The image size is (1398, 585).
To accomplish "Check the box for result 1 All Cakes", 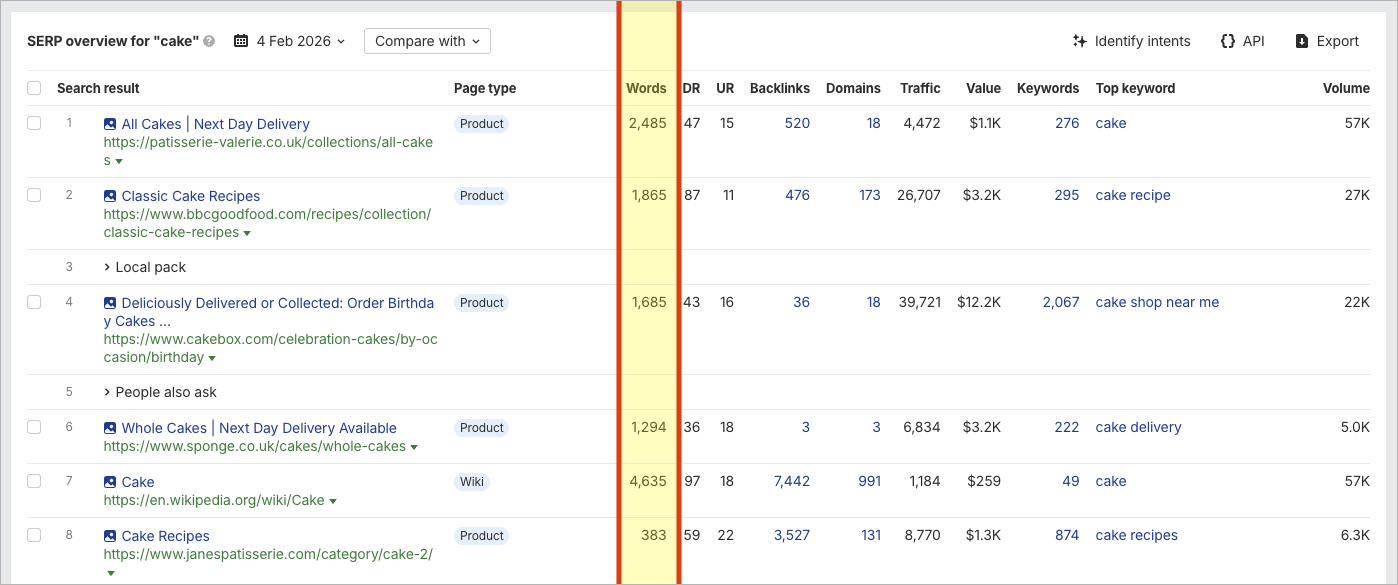I will (34, 123).
